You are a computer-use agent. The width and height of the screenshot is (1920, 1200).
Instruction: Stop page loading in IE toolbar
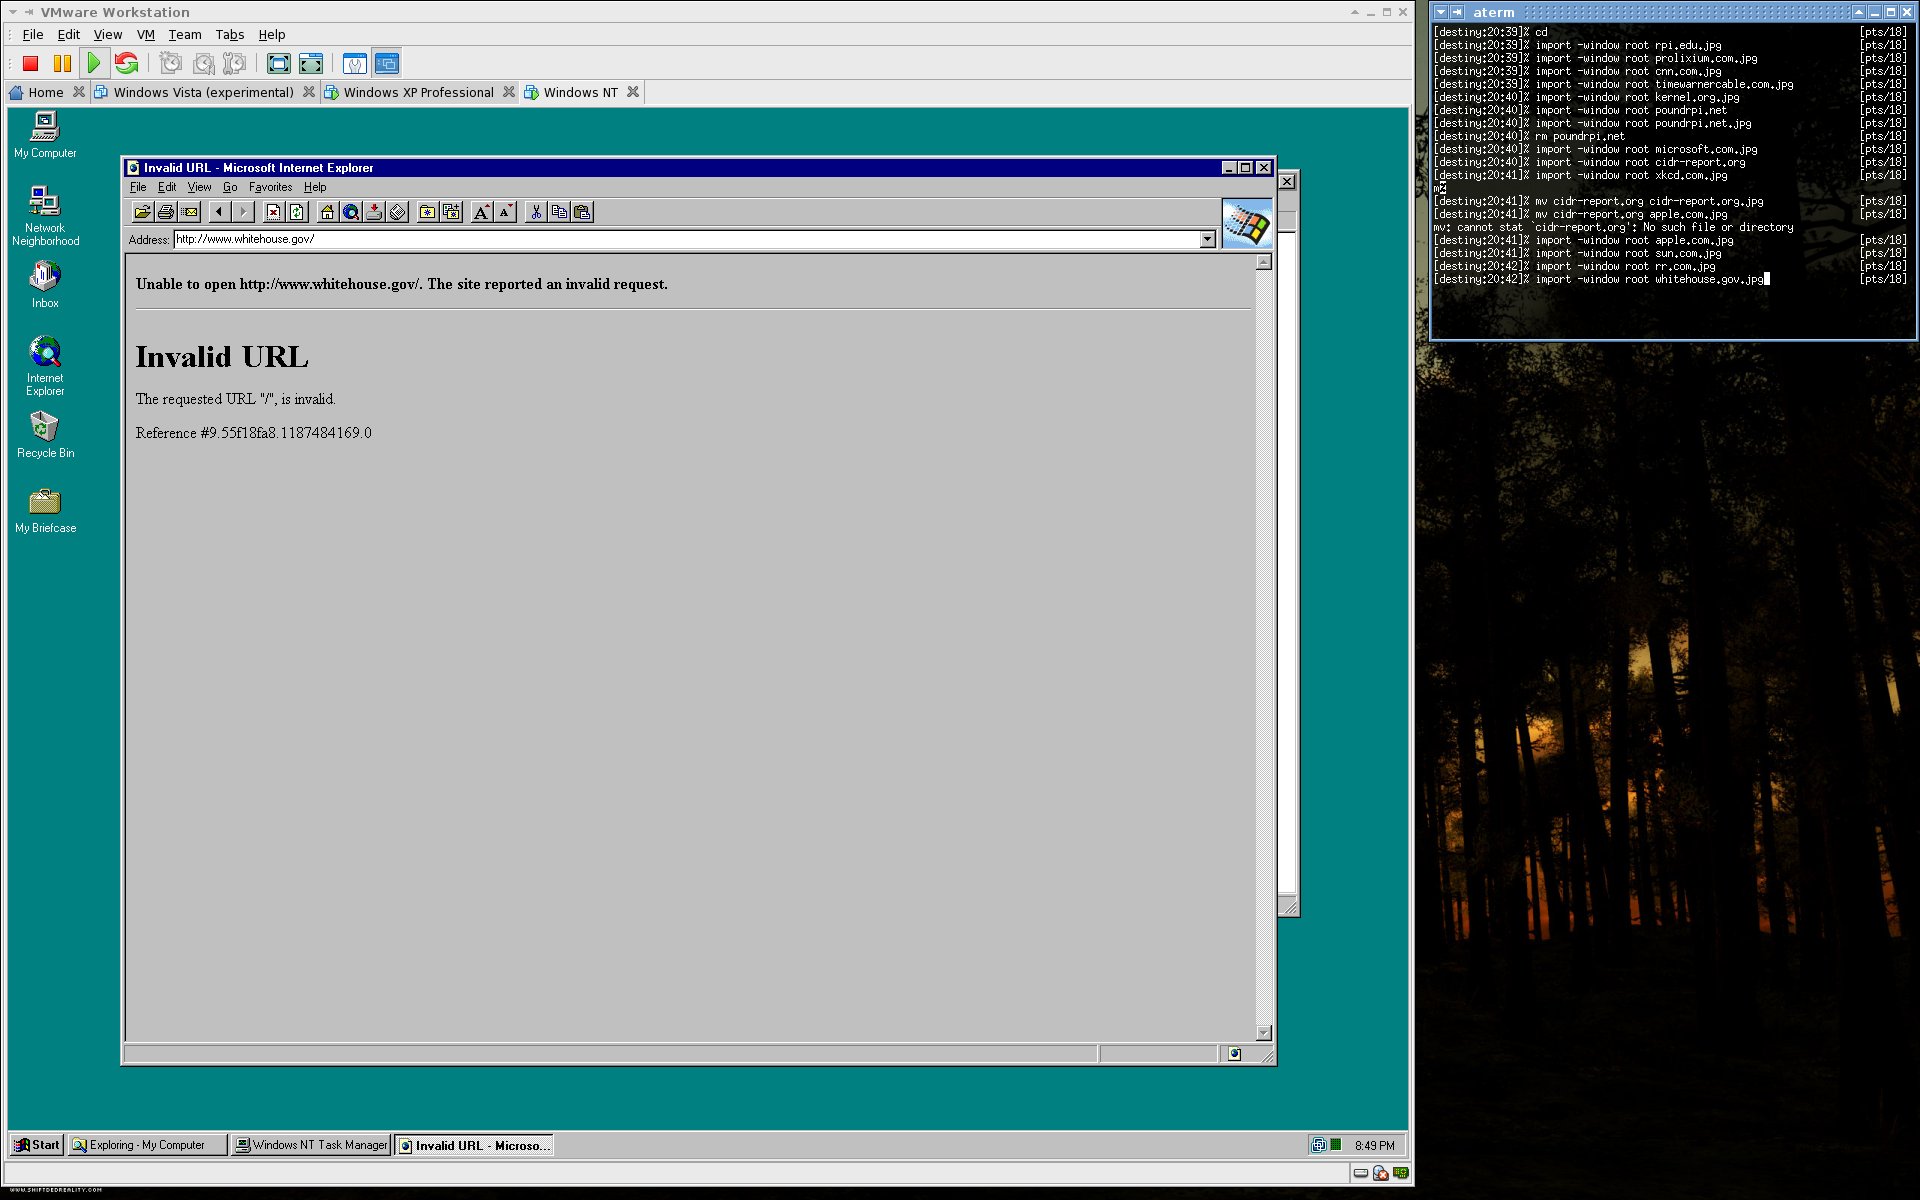point(273,212)
